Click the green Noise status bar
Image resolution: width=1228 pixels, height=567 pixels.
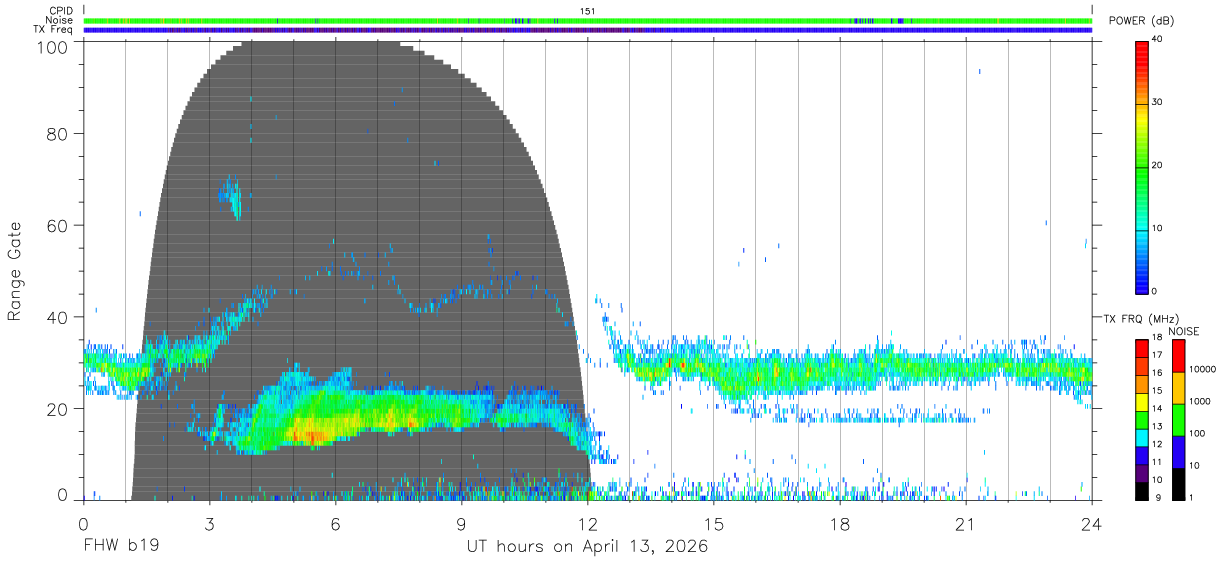pyautogui.click(x=588, y=20)
